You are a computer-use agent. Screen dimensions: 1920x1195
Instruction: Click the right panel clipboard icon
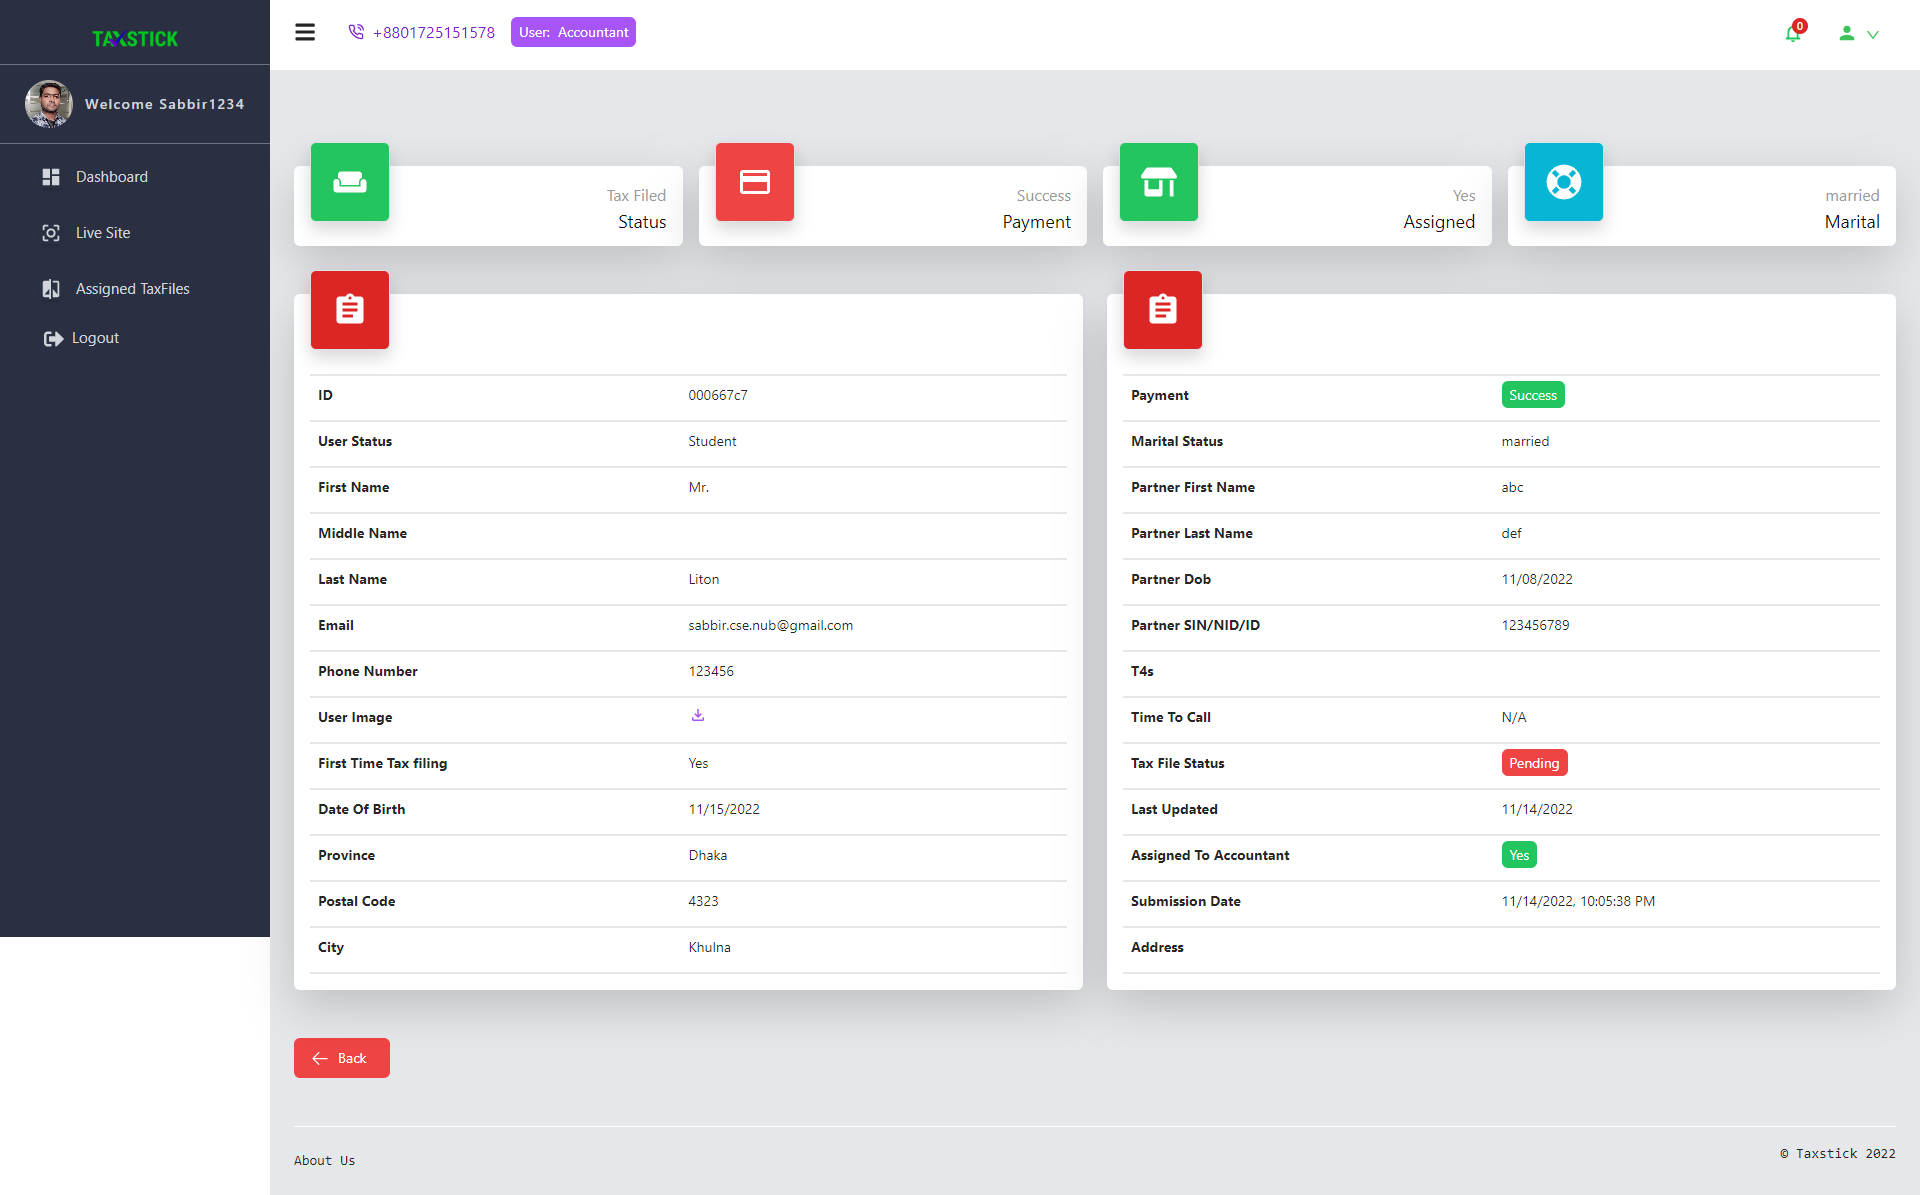(x=1163, y=310)
